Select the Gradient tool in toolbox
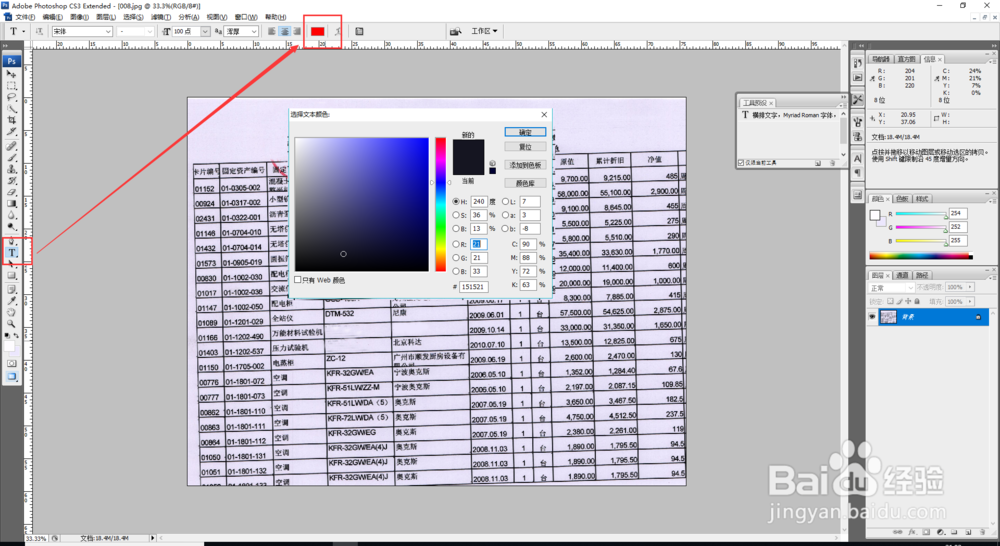The height and width of the screenshot is (546, 1000). [x=11, y=203]
